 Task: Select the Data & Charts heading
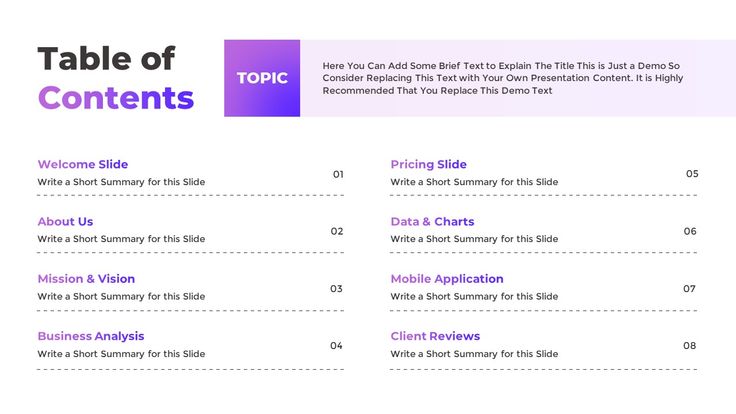(432, 222)
